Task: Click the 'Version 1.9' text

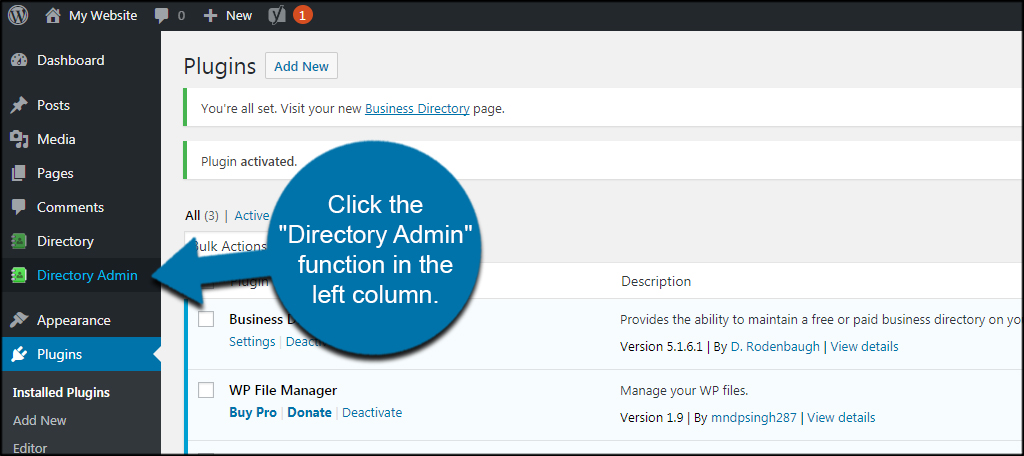Action: pos(650,417)
